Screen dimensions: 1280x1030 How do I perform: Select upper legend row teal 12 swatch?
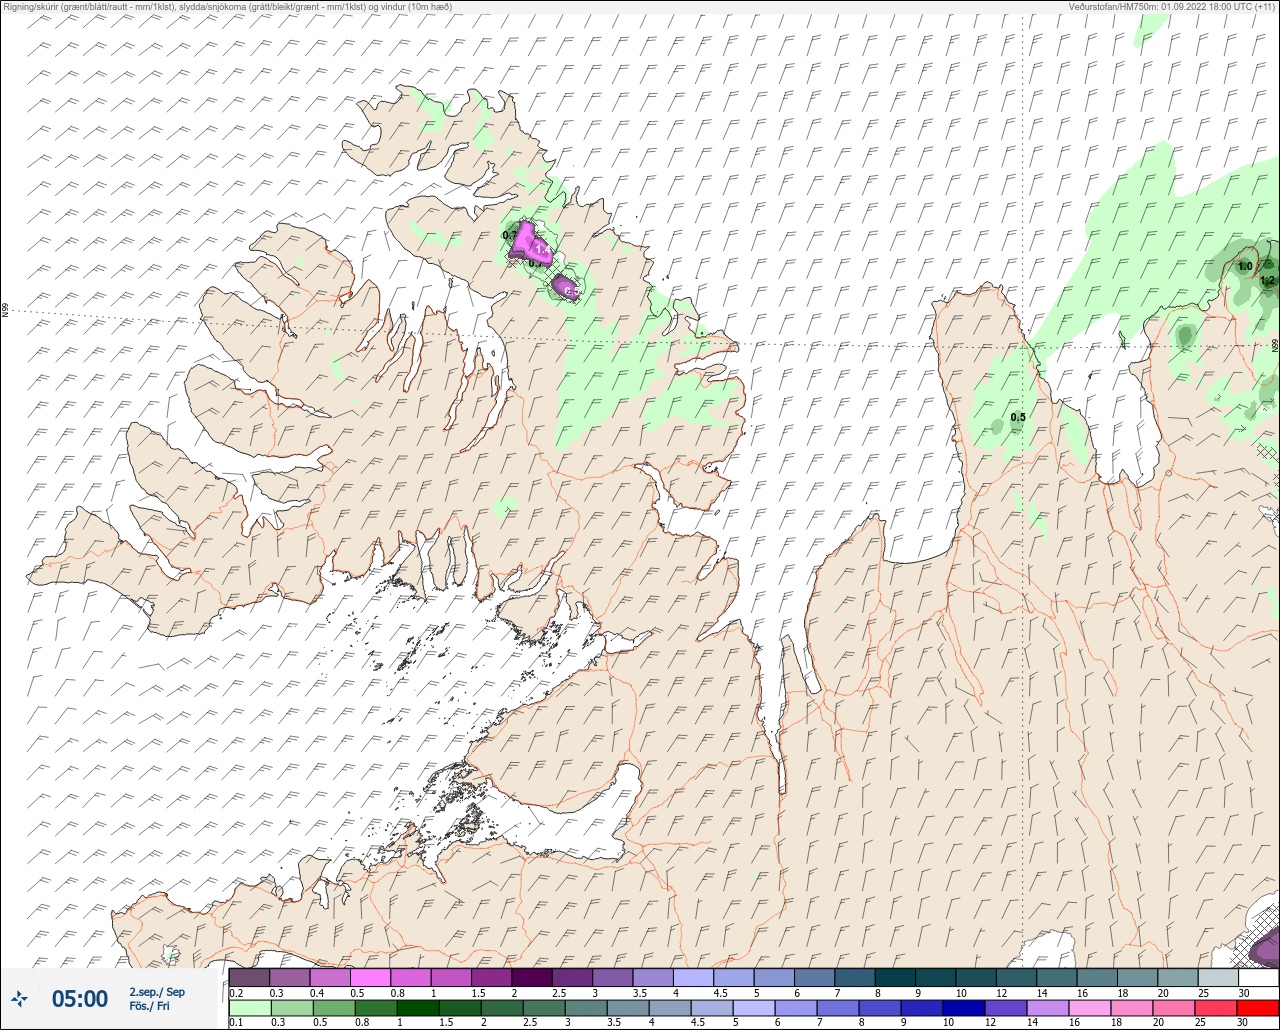pyautogui.click(x=1016, y=977)
